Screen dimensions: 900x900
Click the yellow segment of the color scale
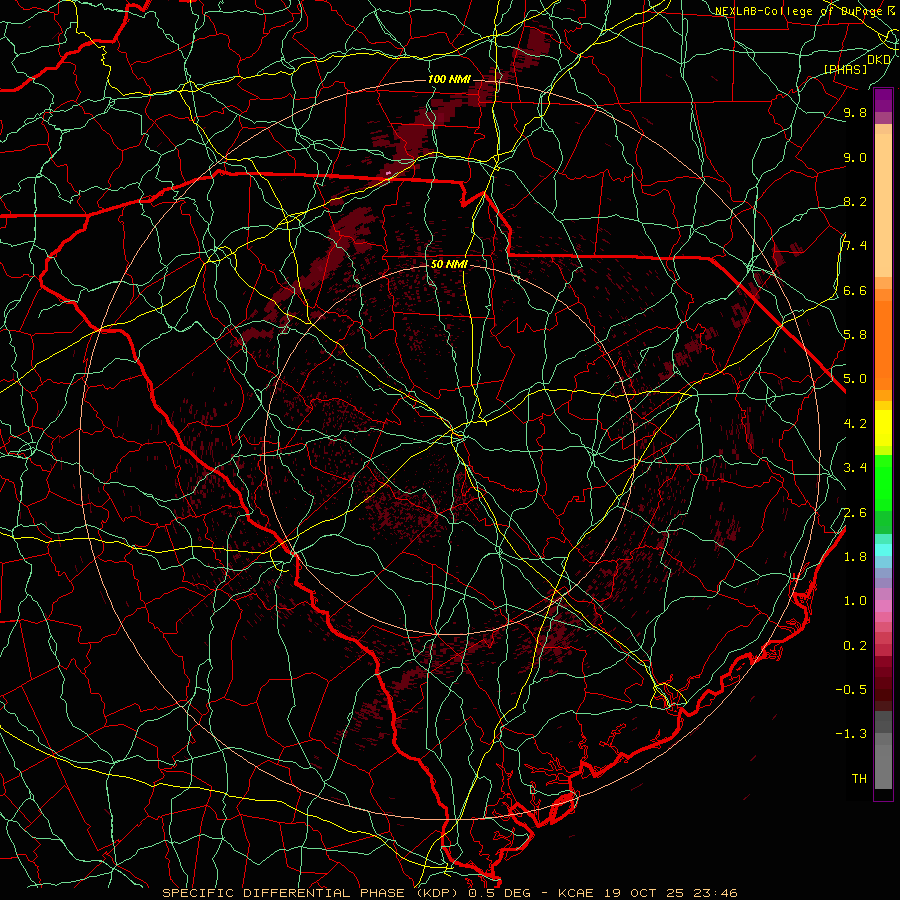883,428
